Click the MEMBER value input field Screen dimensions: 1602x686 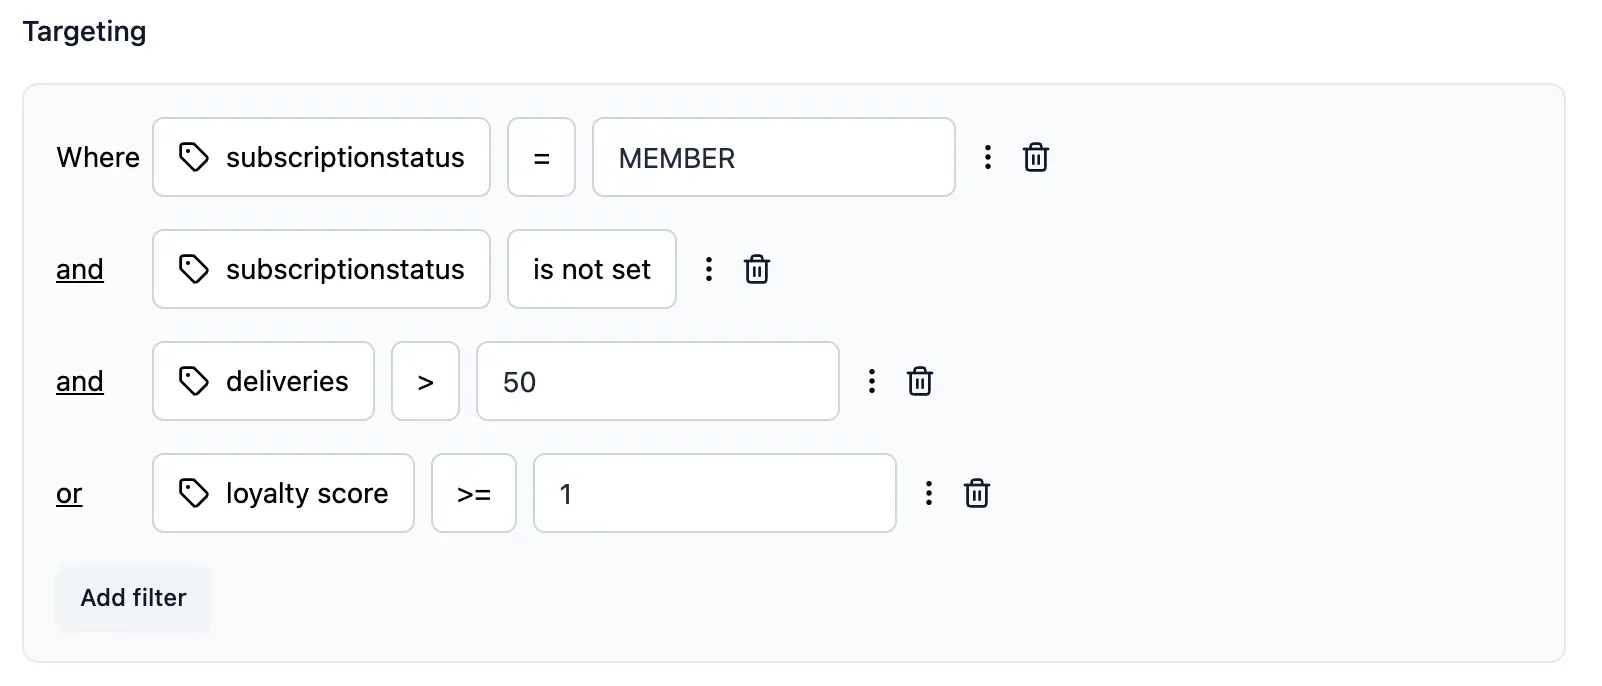[x=774, y=157]
